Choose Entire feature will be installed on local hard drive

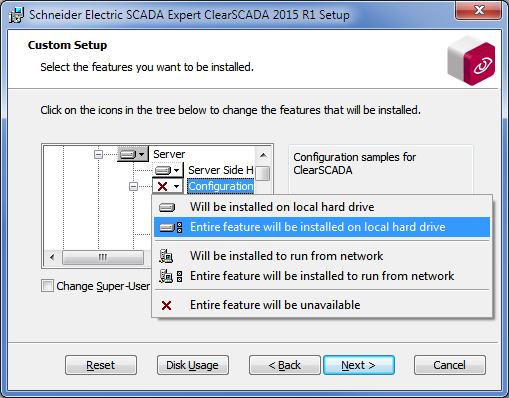point(322,227)
